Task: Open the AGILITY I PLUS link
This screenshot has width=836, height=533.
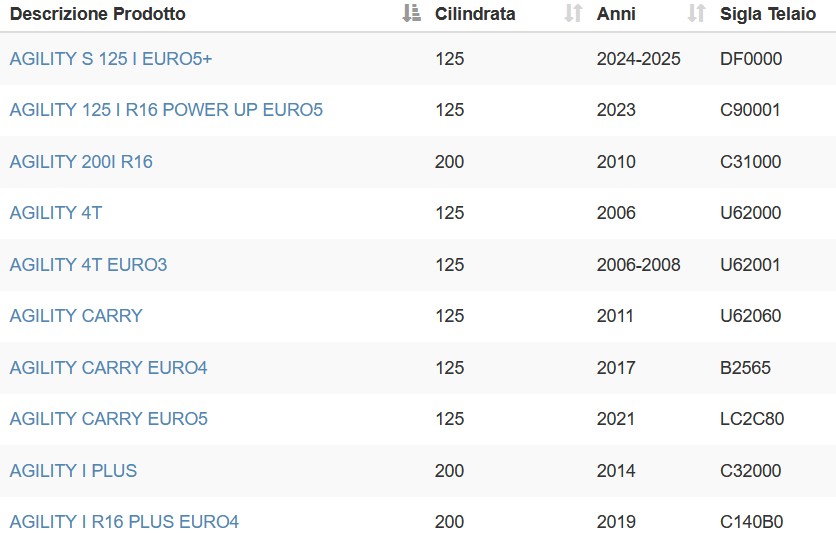Action: 73,471
